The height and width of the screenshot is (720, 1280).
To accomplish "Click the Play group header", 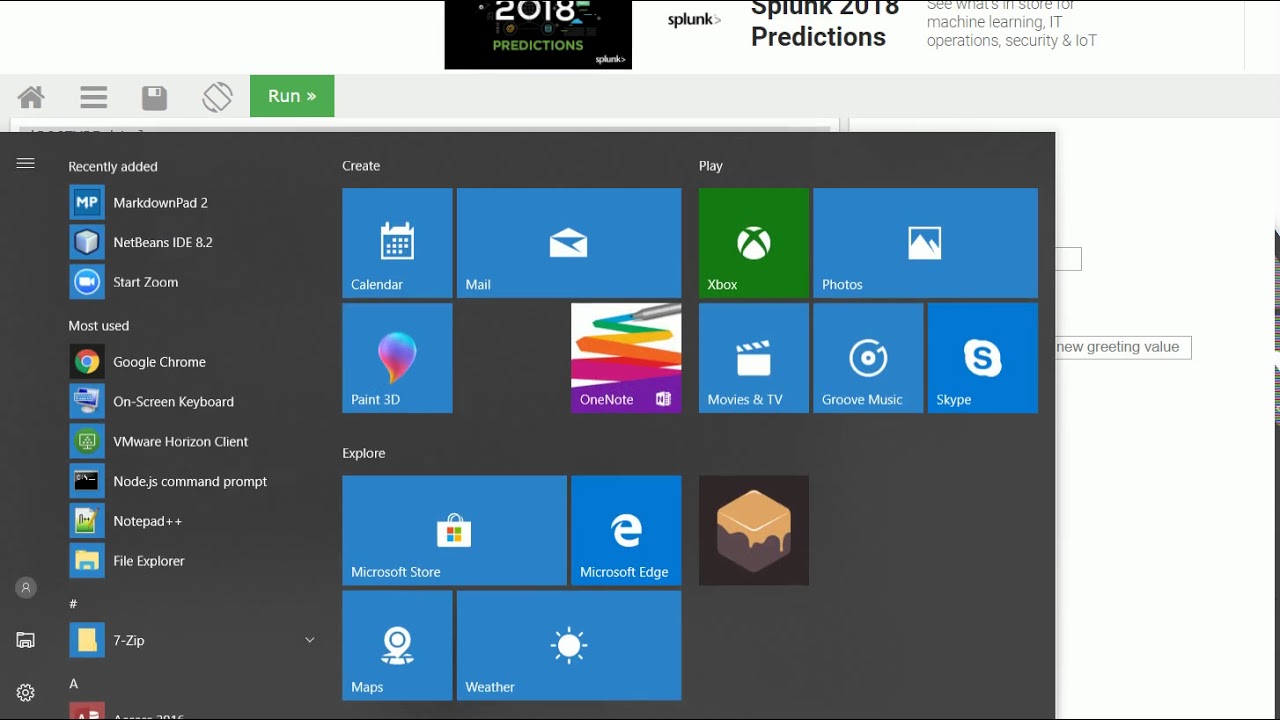I will (x=711, y=166).
